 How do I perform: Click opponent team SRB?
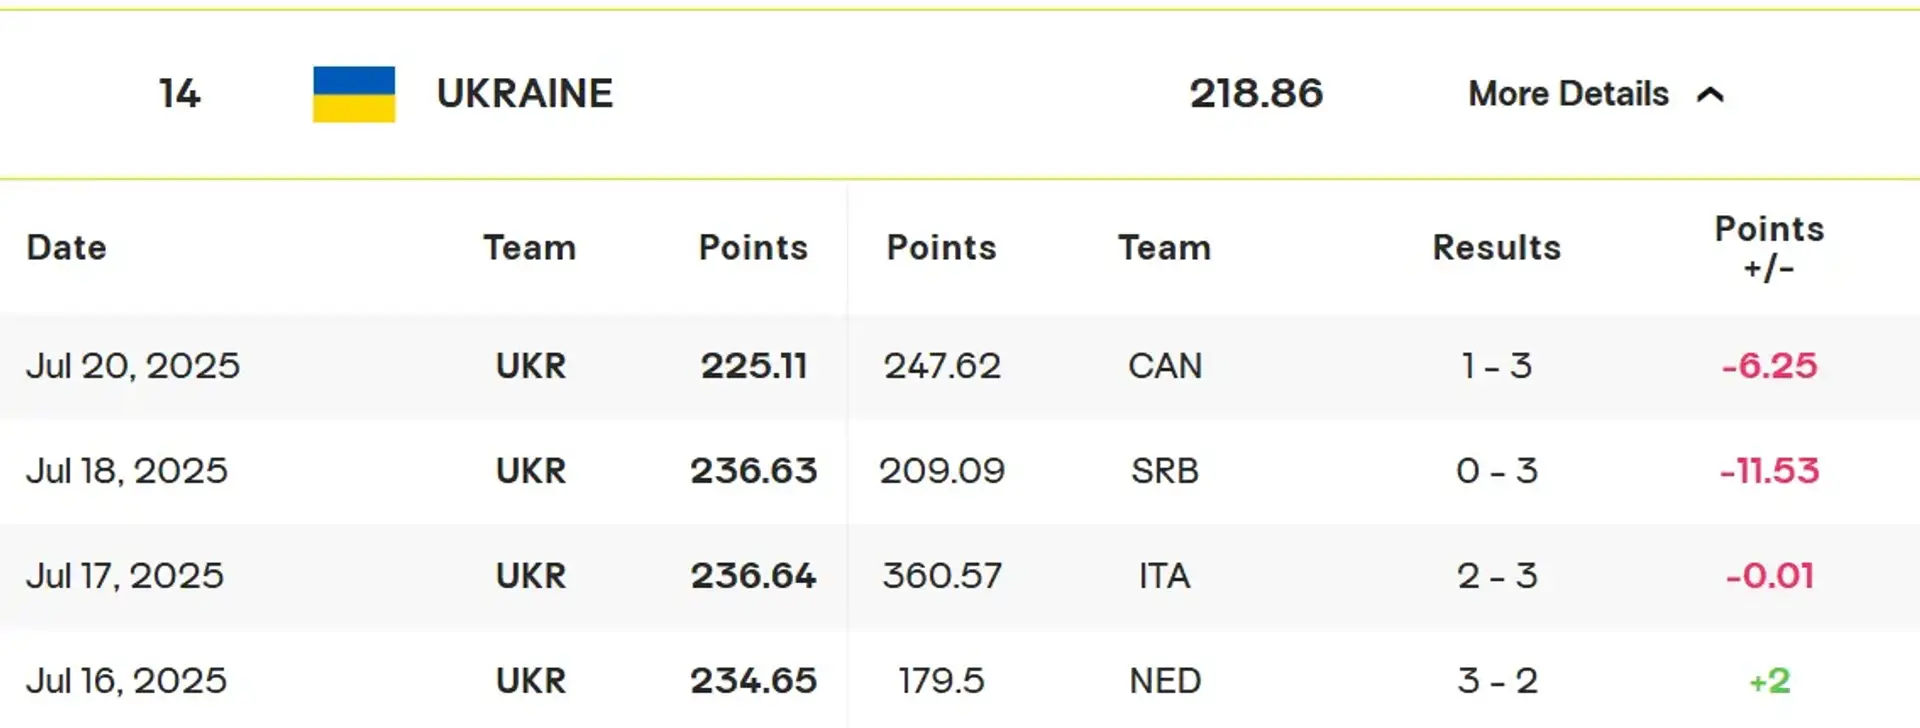tap(1165, 471)
